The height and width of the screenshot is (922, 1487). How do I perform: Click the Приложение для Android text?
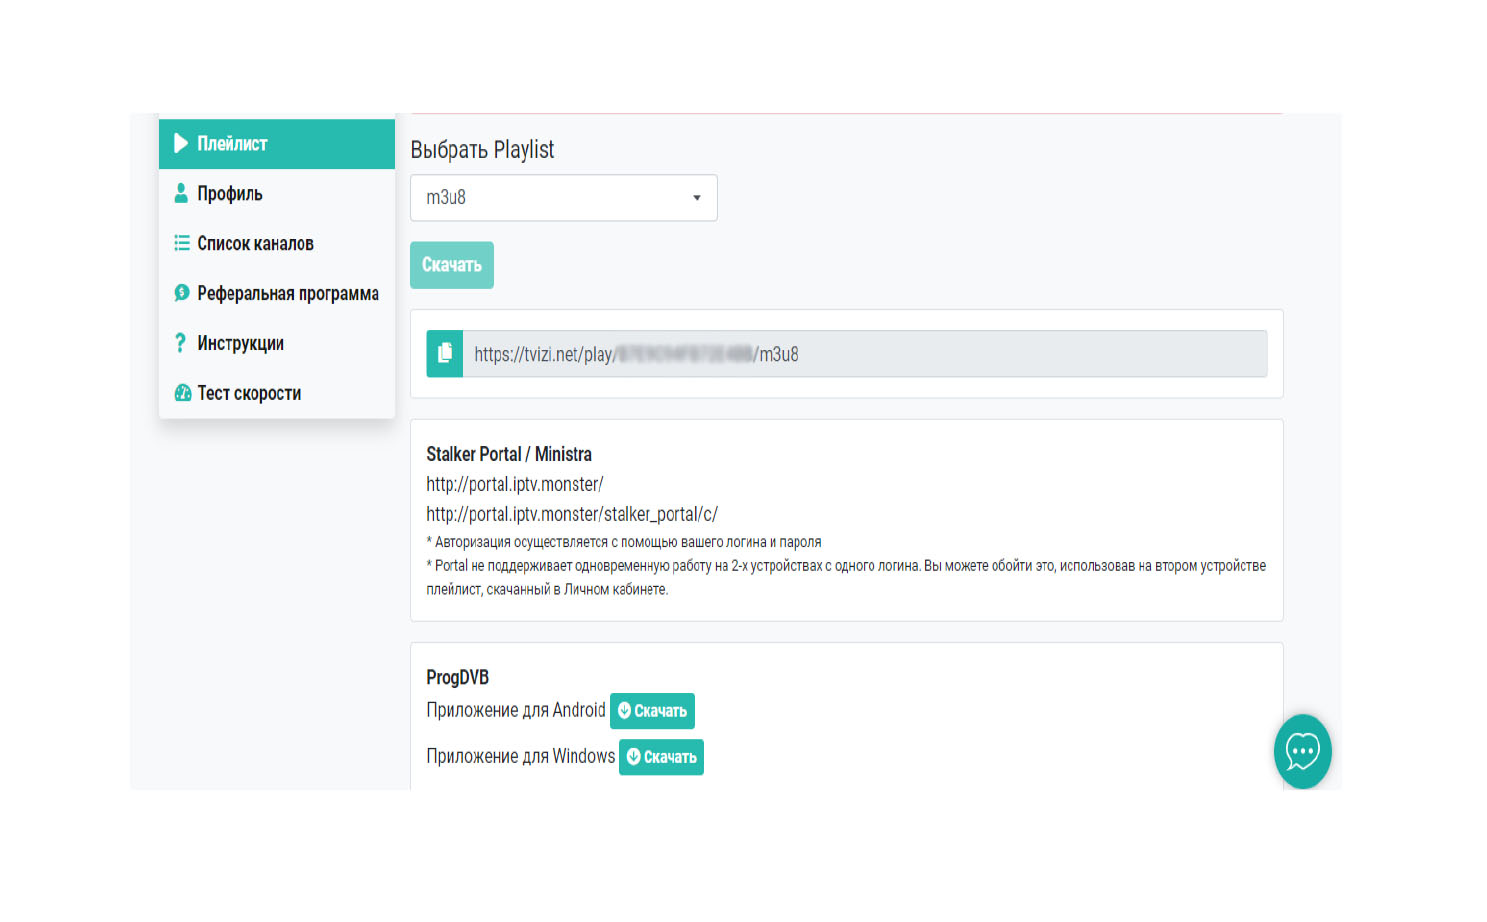516,710
